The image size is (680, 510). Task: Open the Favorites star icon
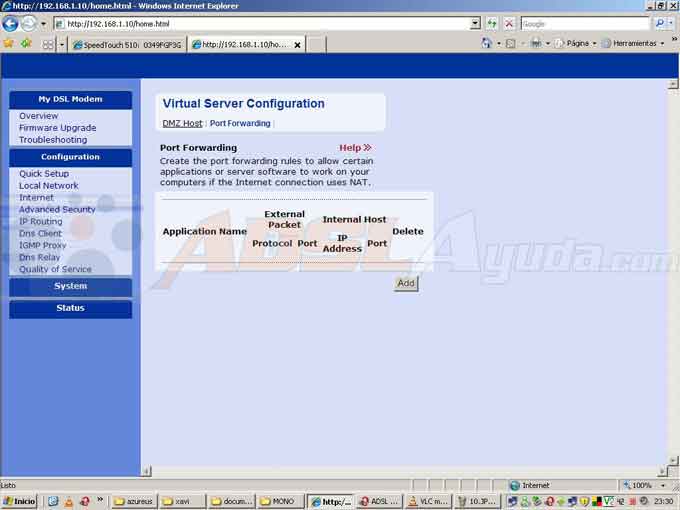(x=8, y=44)
